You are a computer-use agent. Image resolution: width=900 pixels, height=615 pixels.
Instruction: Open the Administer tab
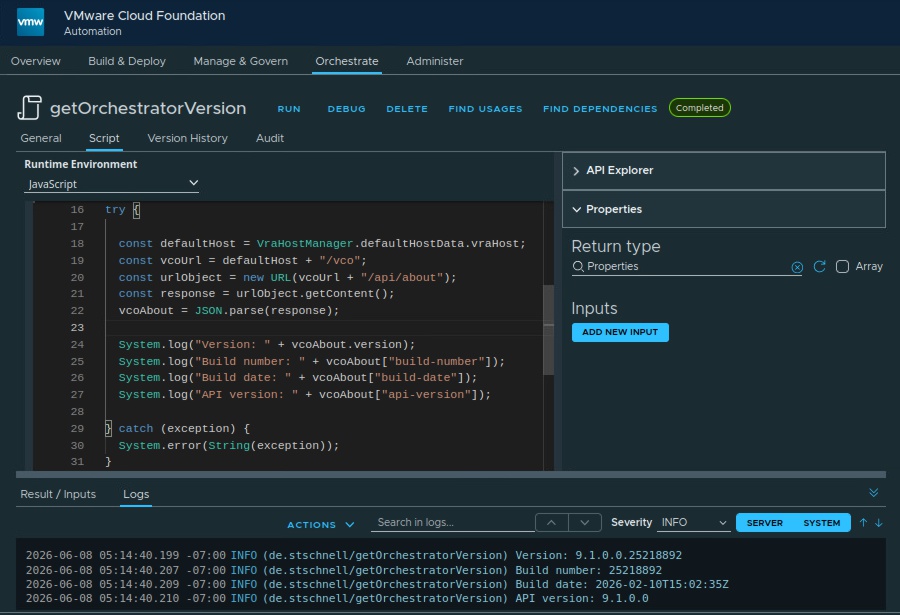click(x=435, y=61)
